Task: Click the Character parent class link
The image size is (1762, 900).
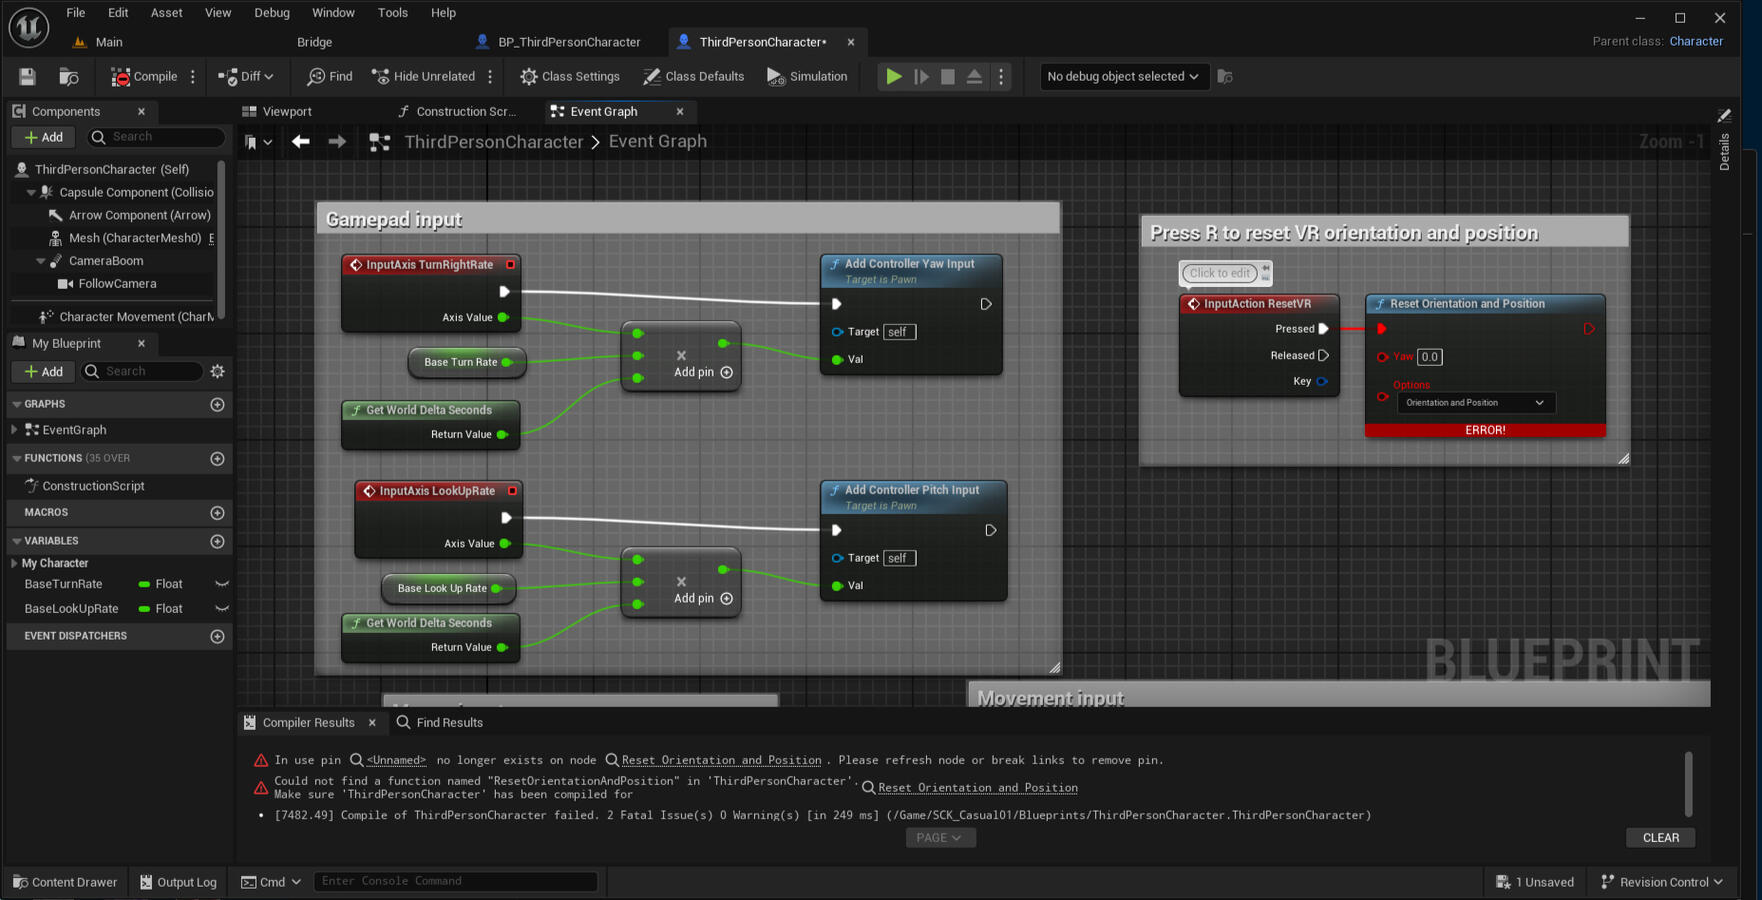Action: (x=1696, y=41)
